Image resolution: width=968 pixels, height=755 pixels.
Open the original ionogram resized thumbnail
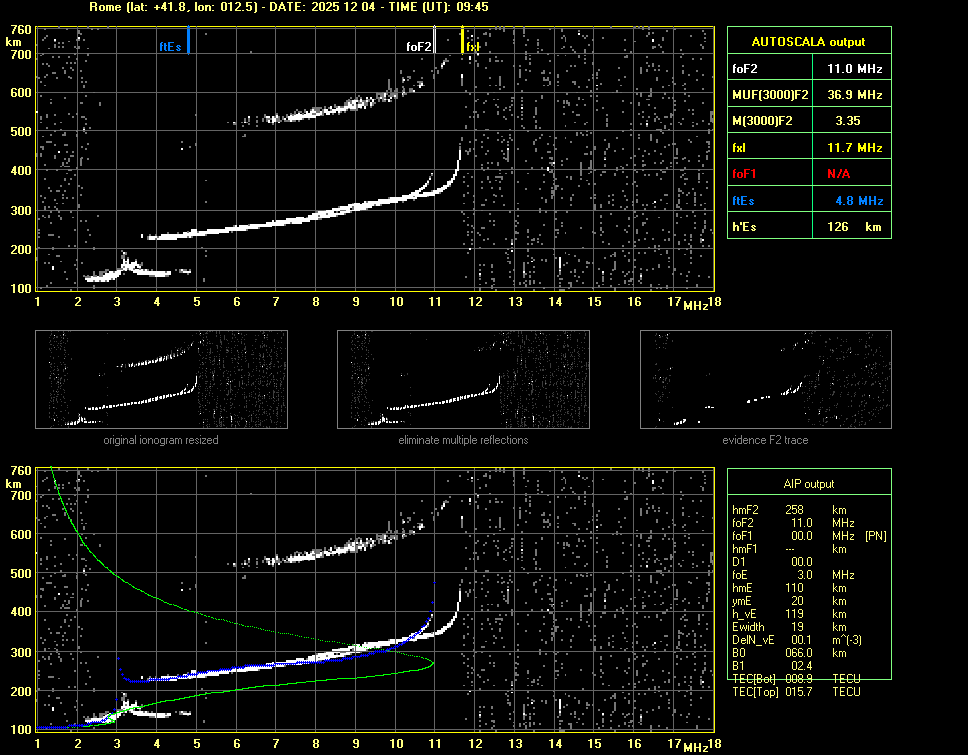(x=161, y=379)
